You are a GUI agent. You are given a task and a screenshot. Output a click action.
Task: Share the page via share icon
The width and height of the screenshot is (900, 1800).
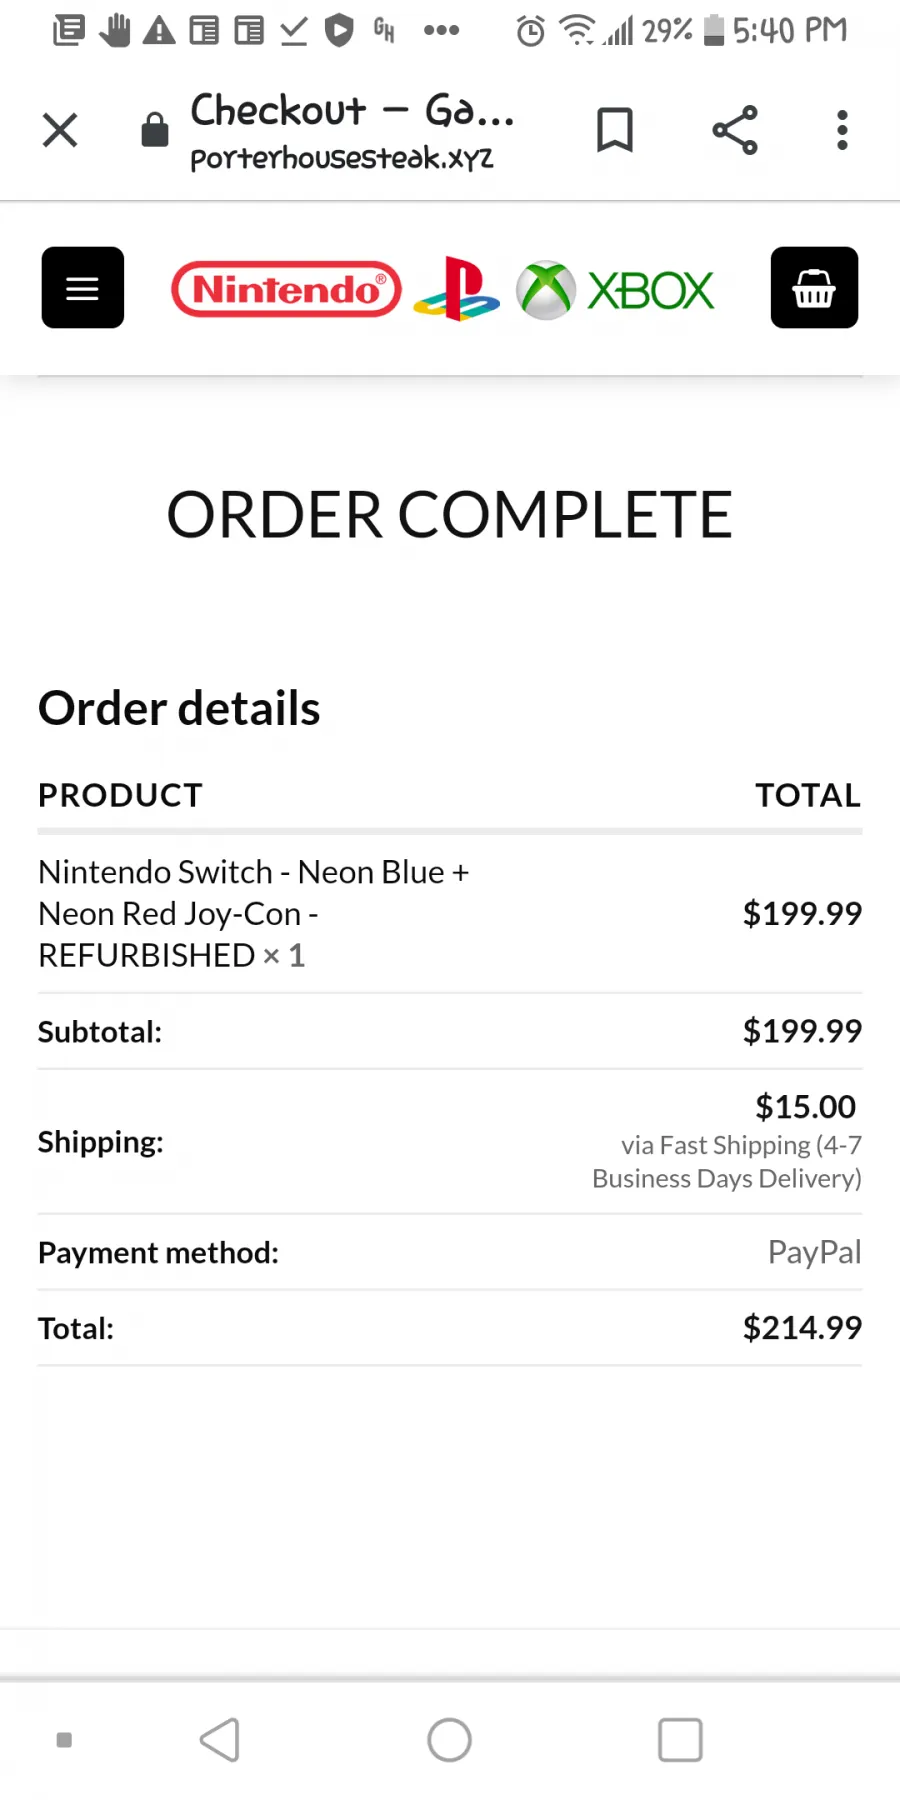tap(735, 130)
